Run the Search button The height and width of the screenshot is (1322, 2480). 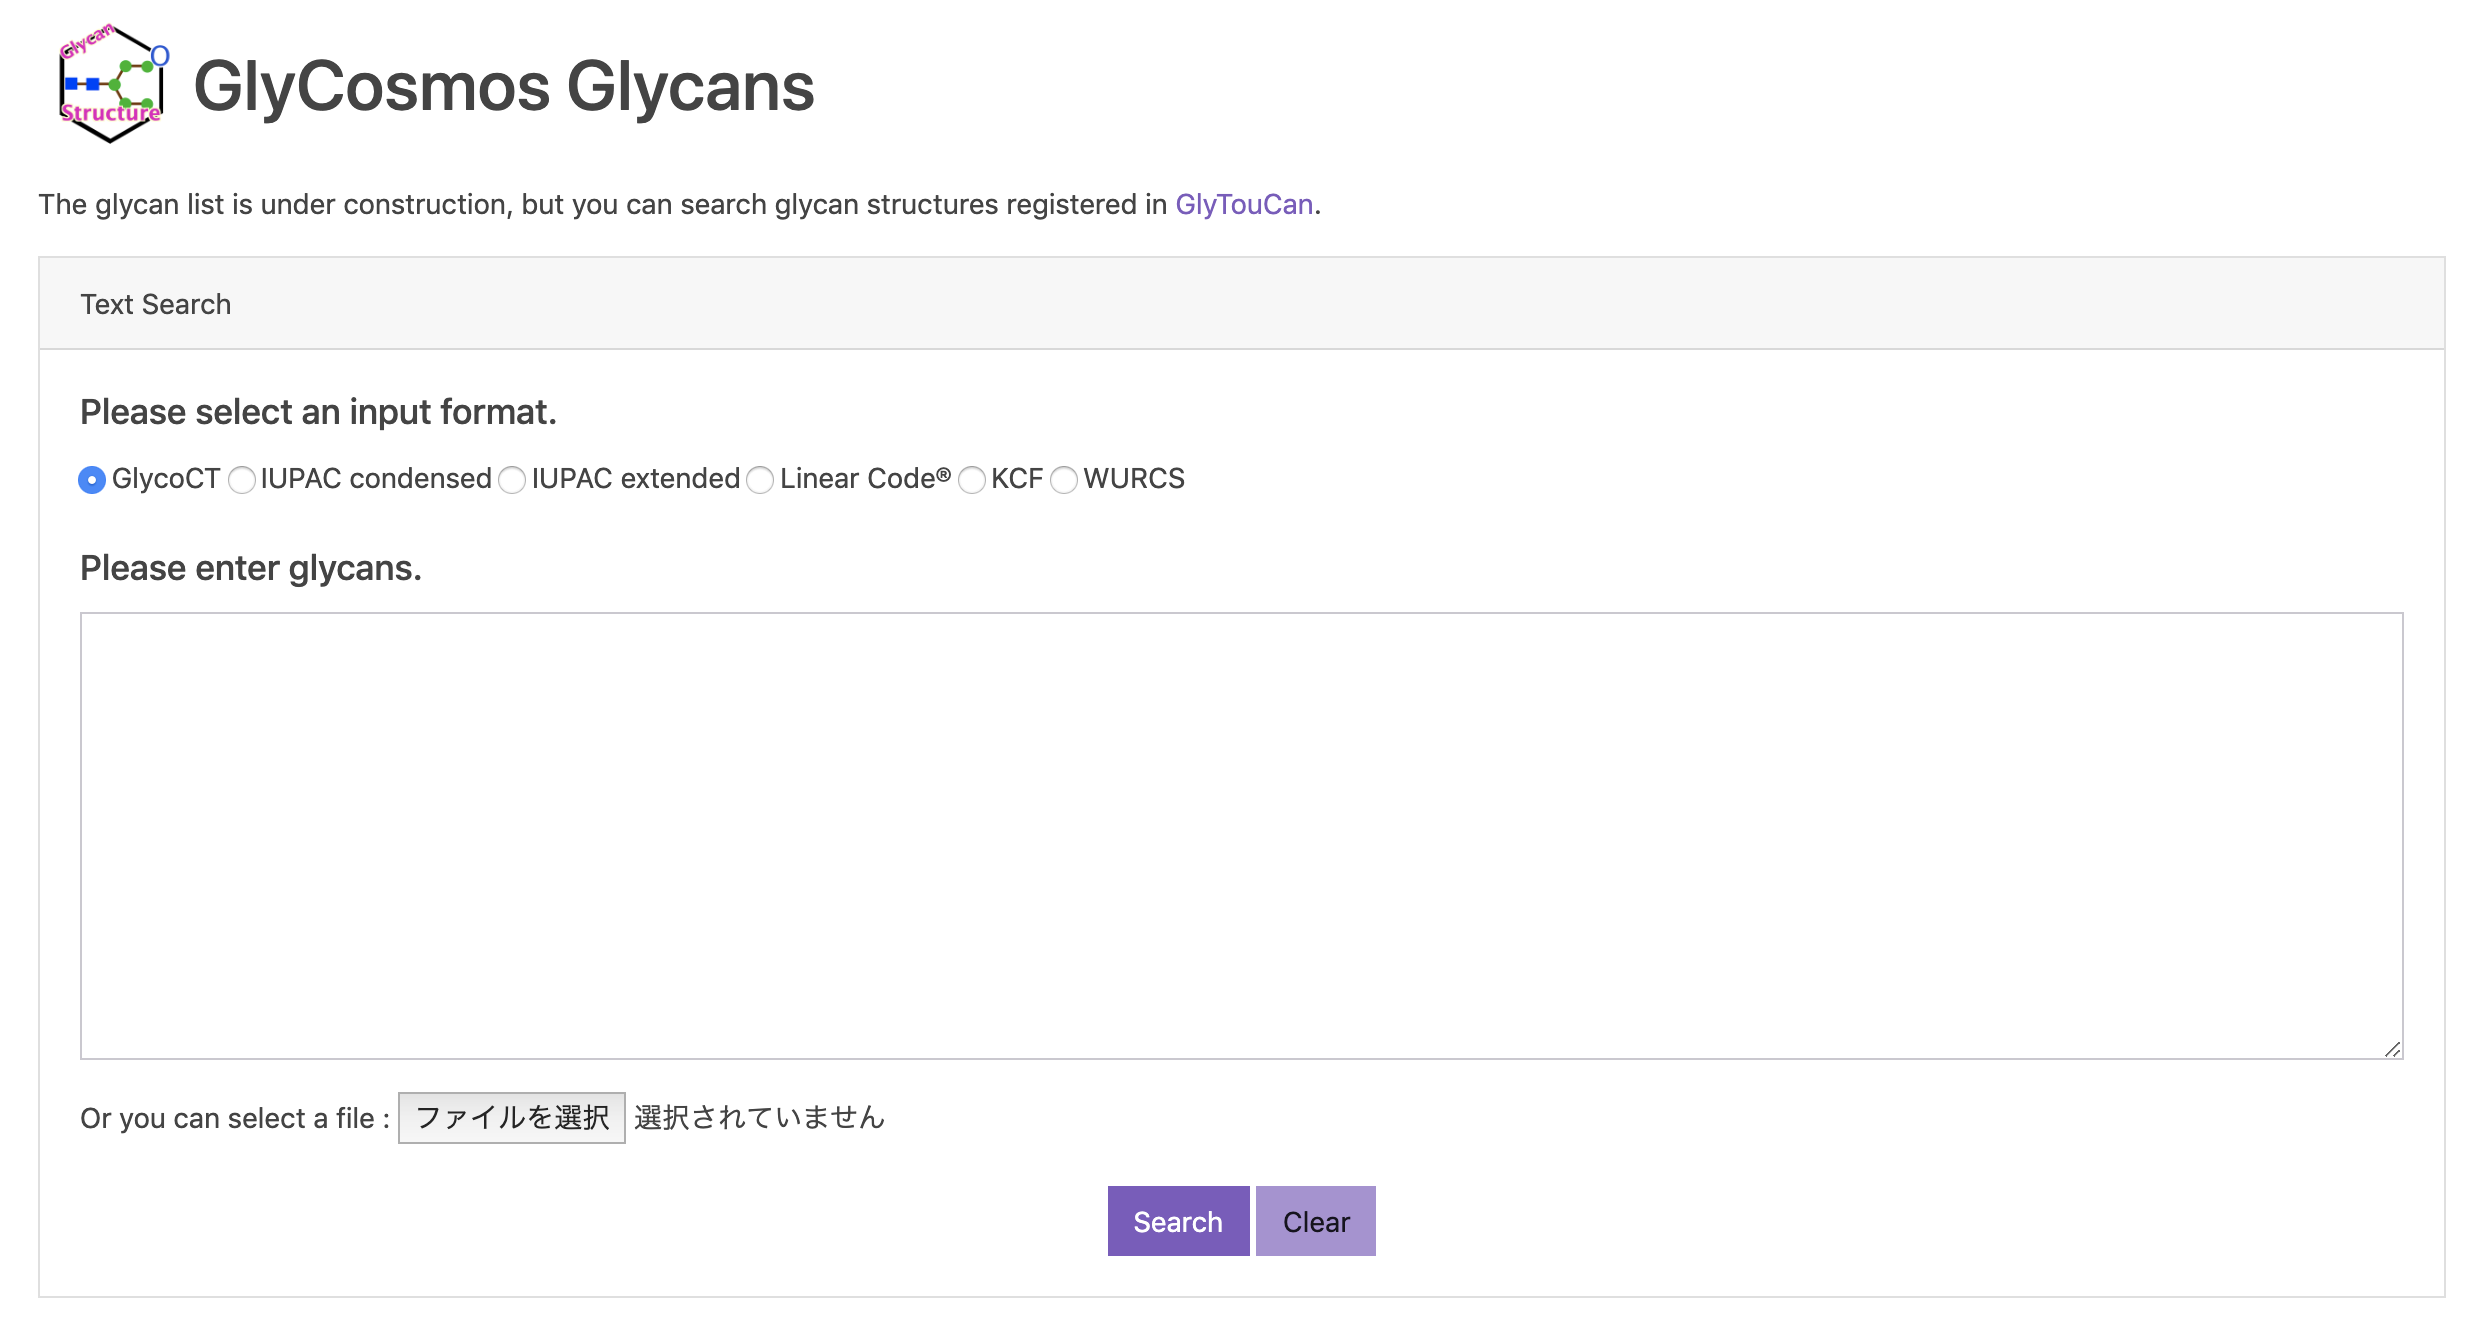click(1178, 1221)
